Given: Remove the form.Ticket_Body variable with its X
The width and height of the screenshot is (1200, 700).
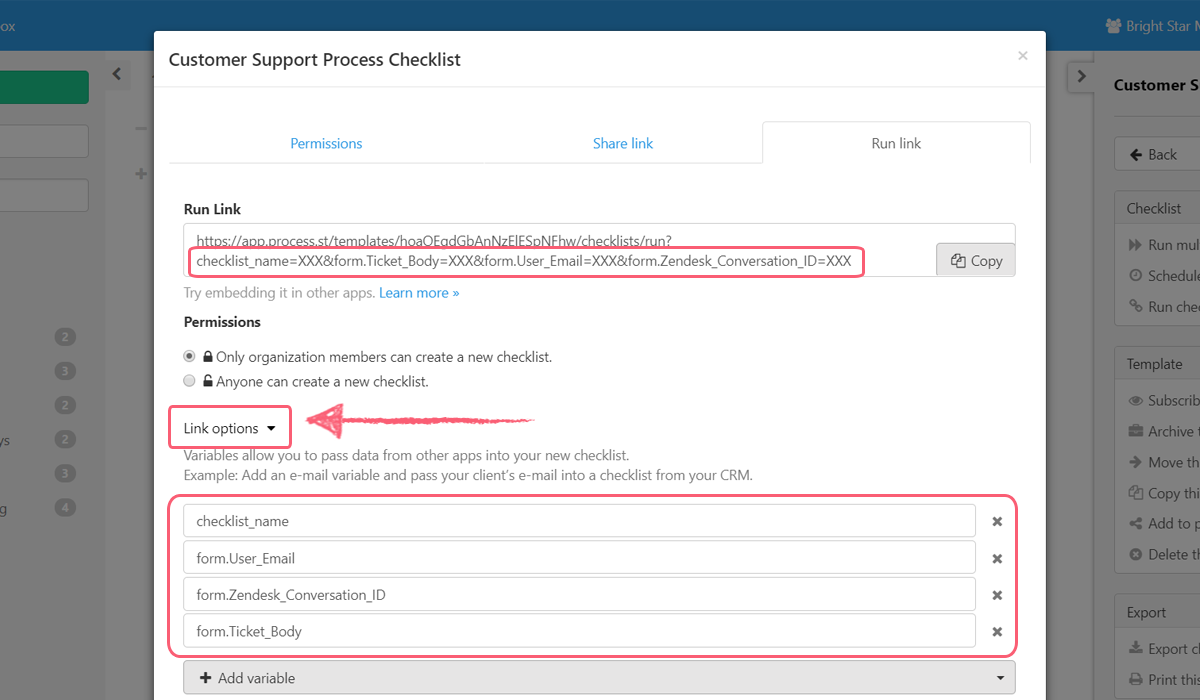Looking at the screenshot, I should pos(997,631).
